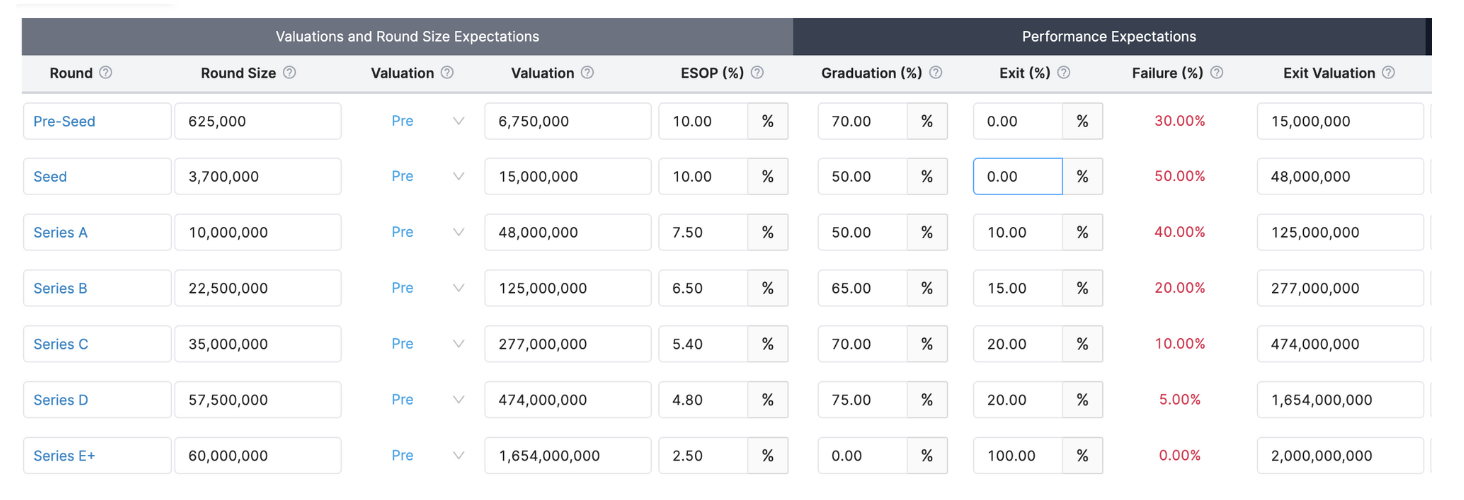Screen dimensions: 1464x500
Task: Click Series D ESOP percentage field
Action: [x=702, y=400]
